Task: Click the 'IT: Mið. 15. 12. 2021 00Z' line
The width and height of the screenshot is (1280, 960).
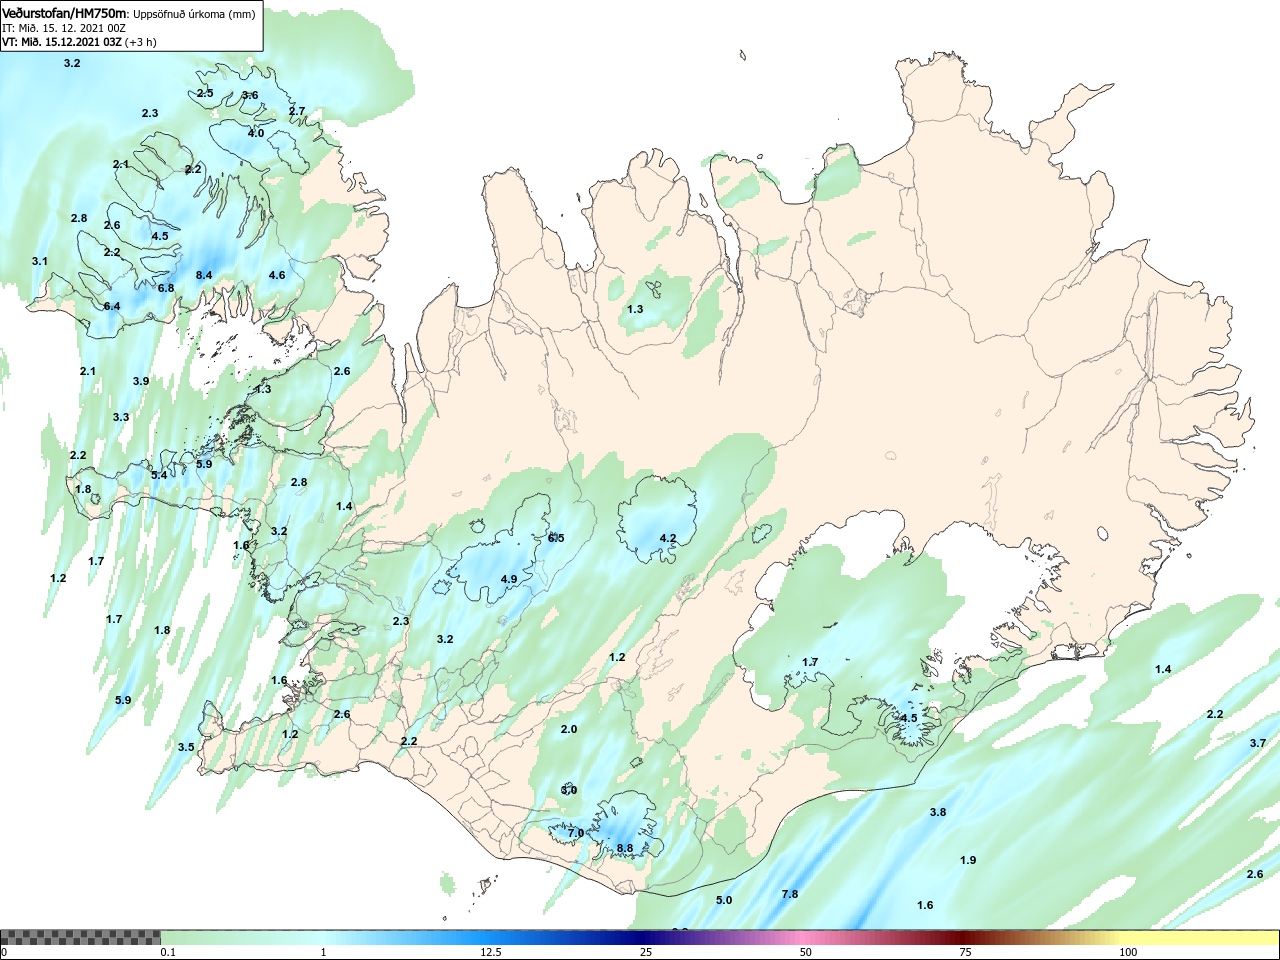Action: [64, 28]
